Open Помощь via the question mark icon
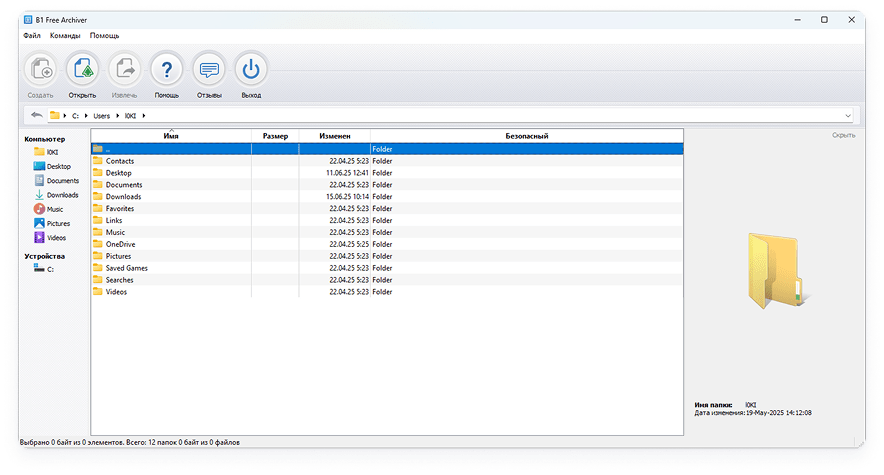 click(167, 69)
